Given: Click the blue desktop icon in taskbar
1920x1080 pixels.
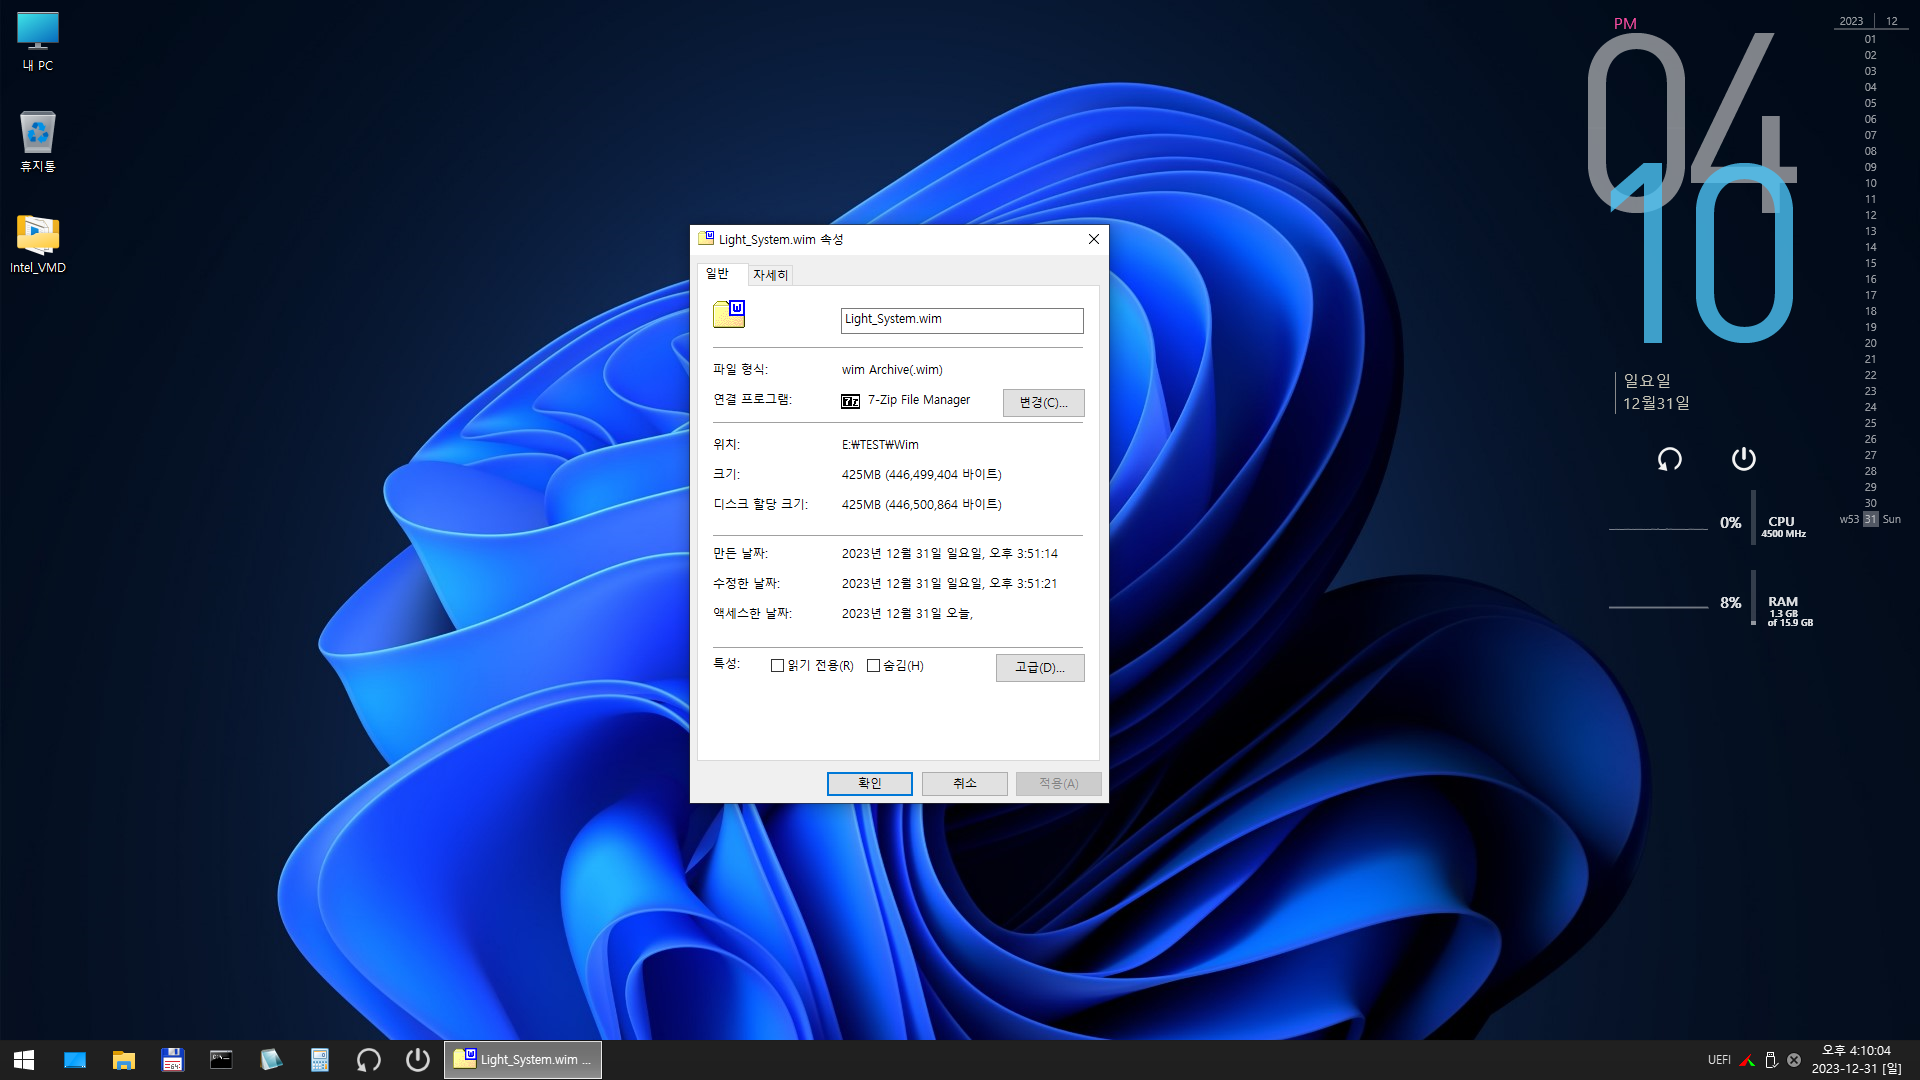Looking at the screenshot, I should click(75, 1060).
